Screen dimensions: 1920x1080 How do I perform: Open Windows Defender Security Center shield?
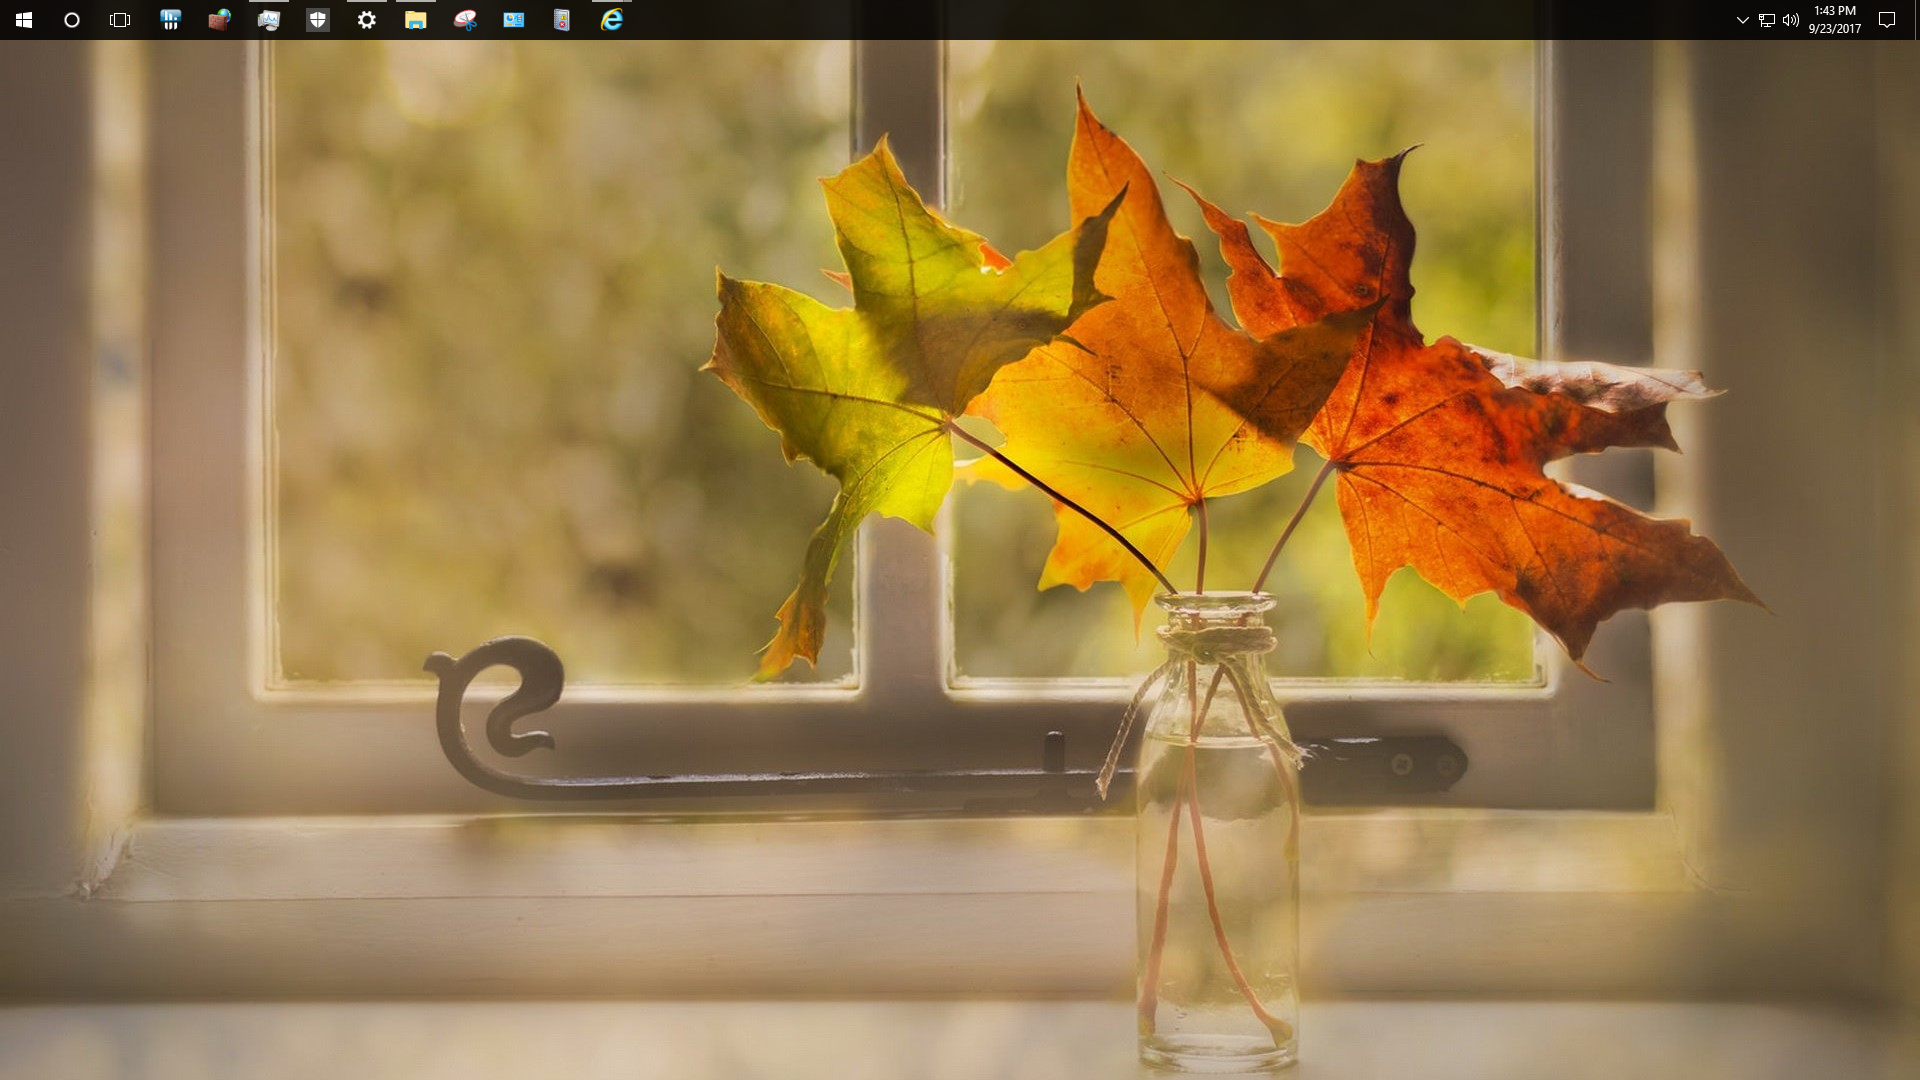click(318, 20)
